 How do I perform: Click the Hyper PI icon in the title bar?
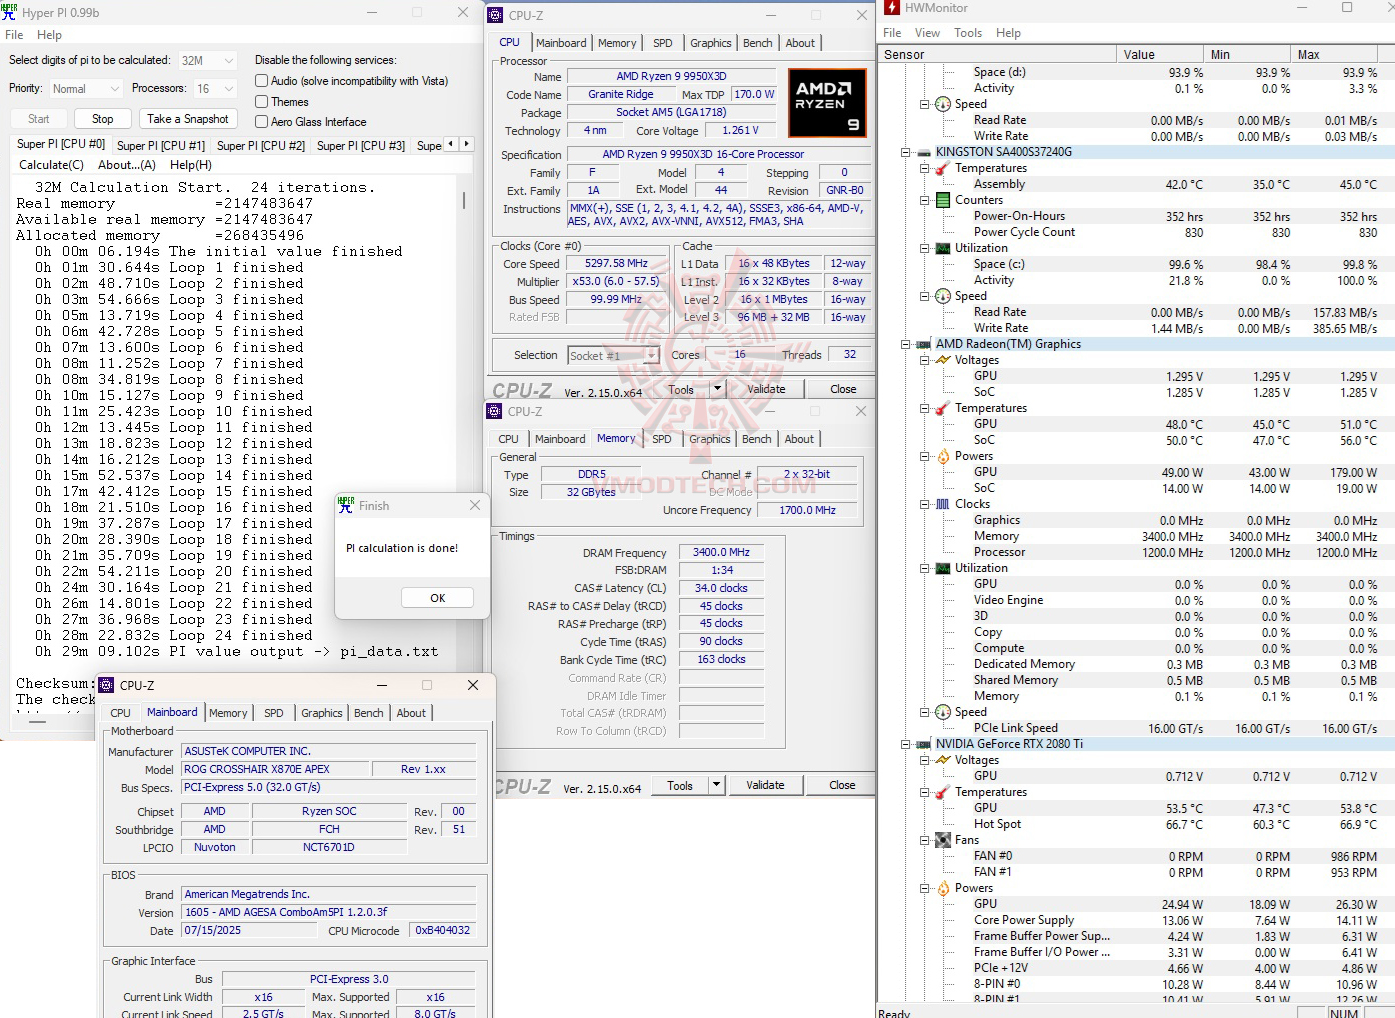[10, 12]
